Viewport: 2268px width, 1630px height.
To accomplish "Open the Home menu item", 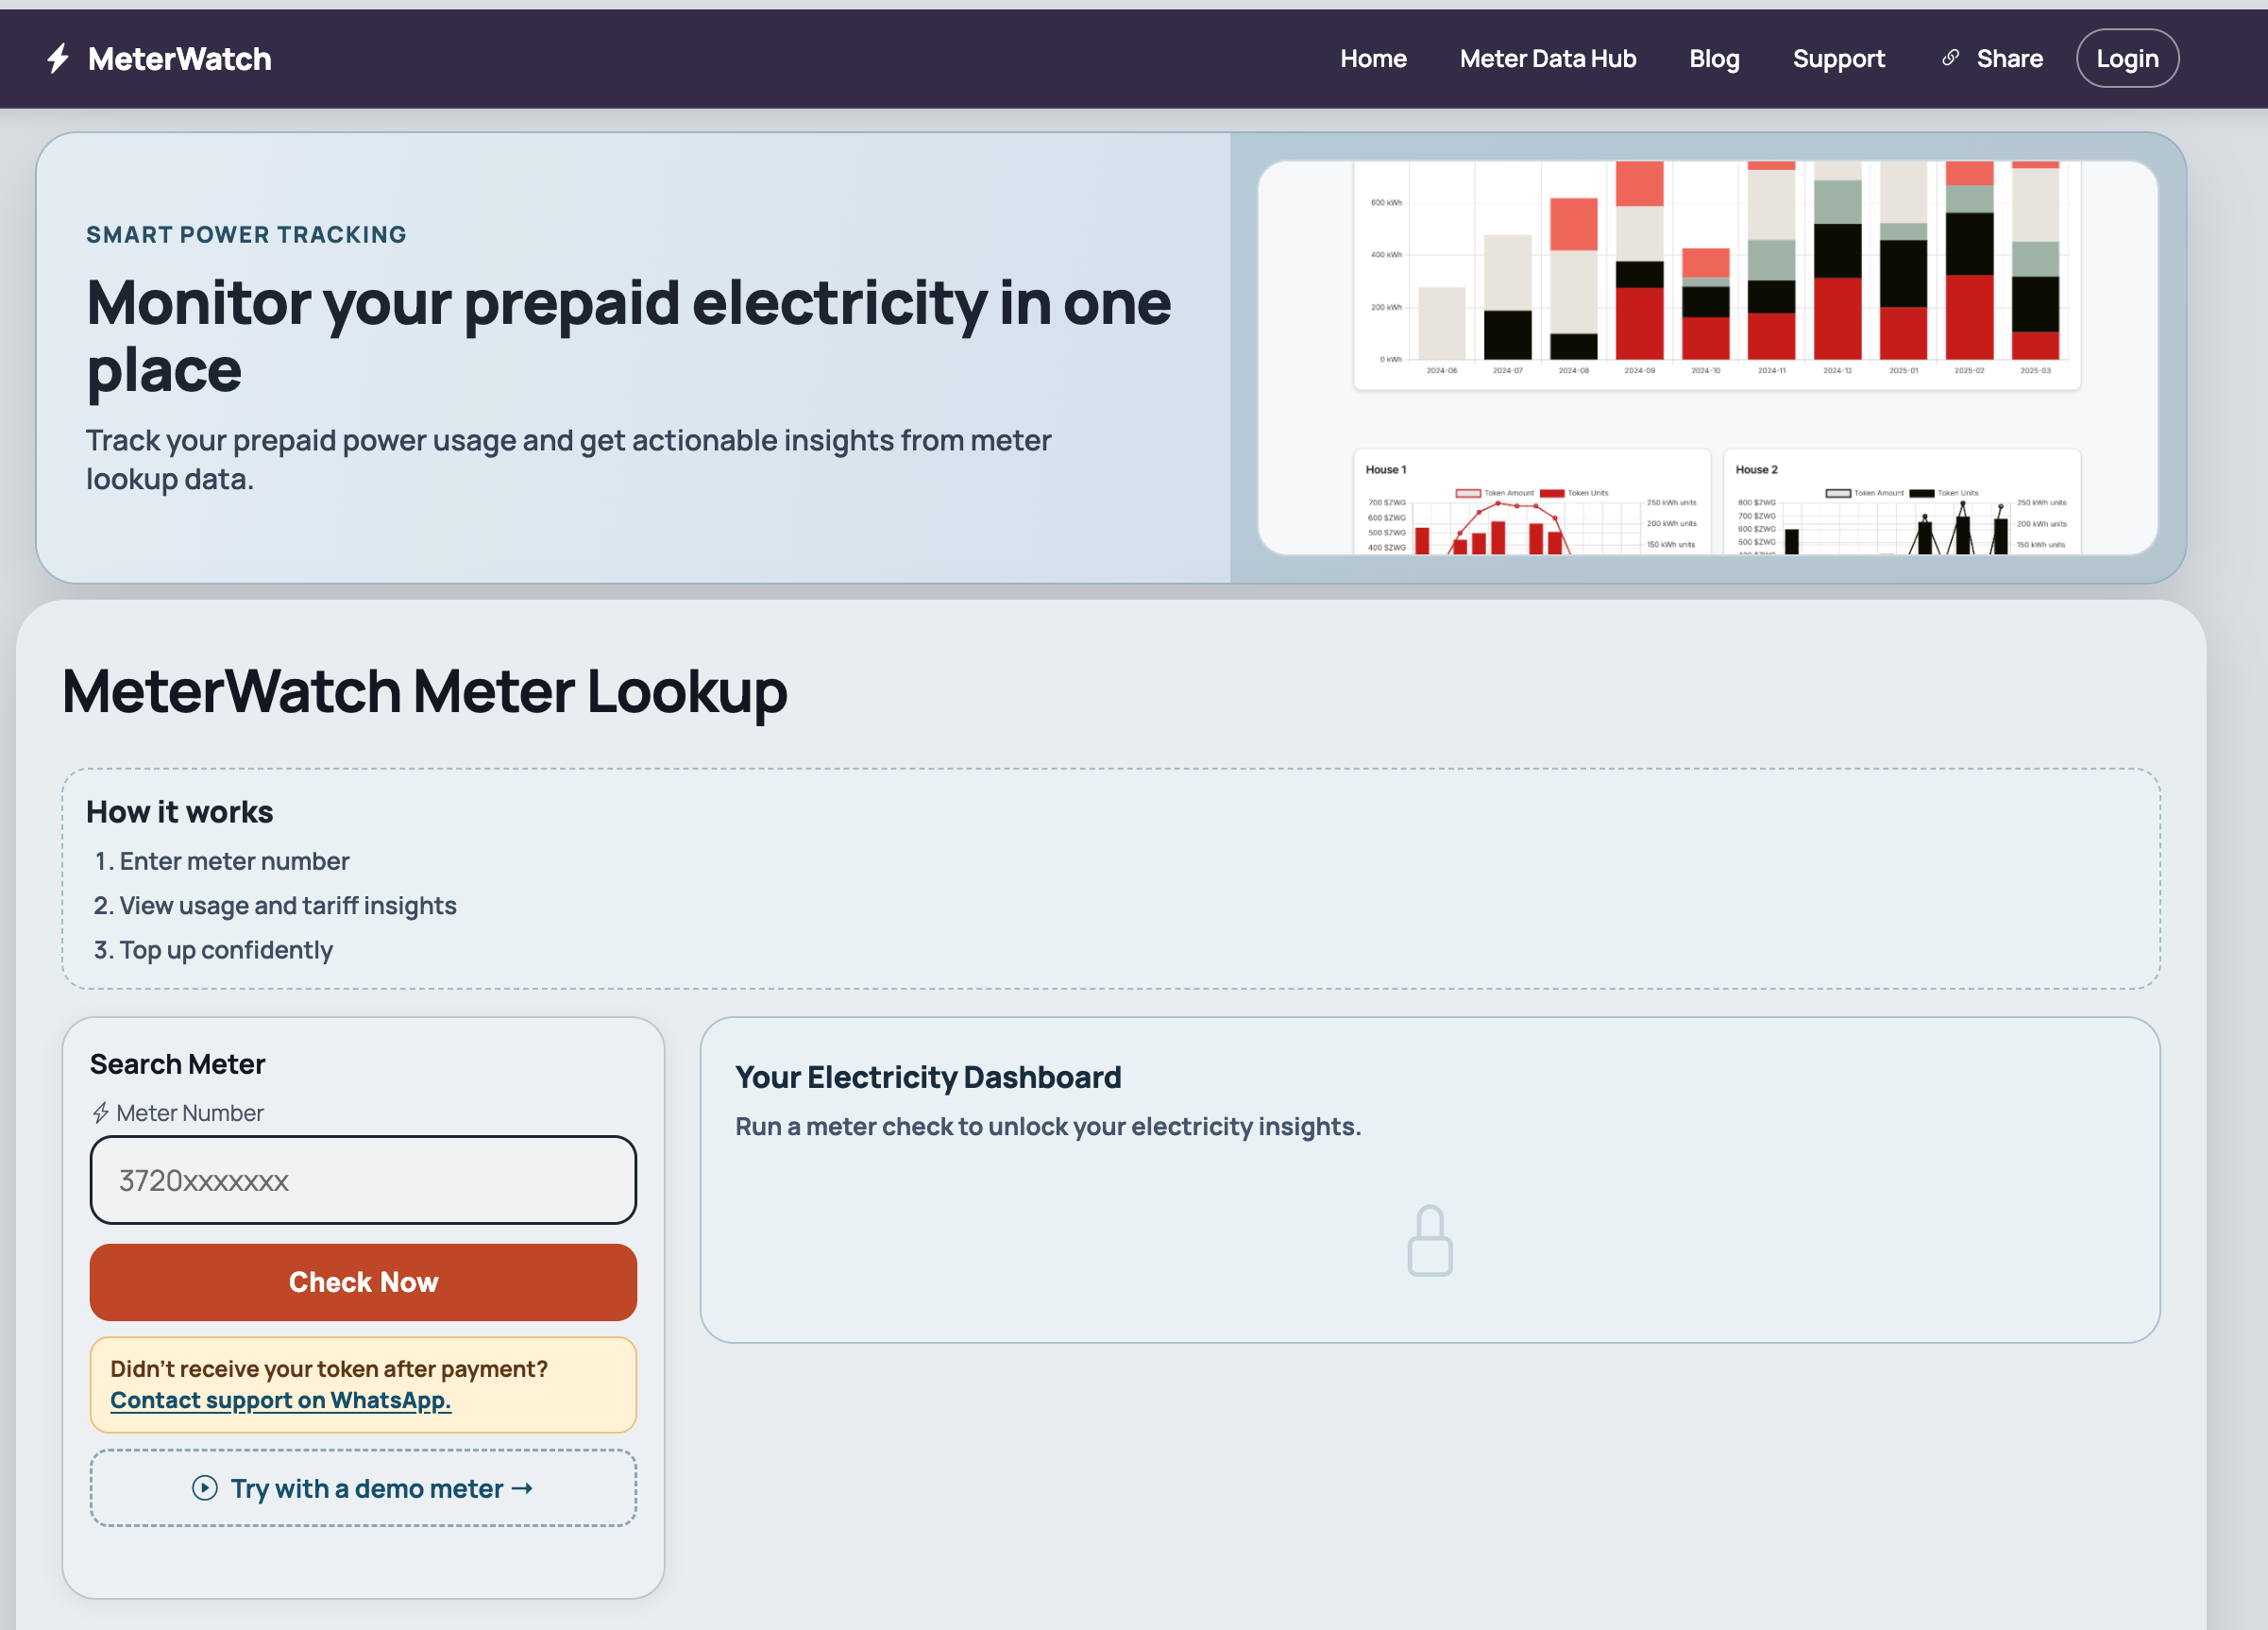I will 1373,59.
